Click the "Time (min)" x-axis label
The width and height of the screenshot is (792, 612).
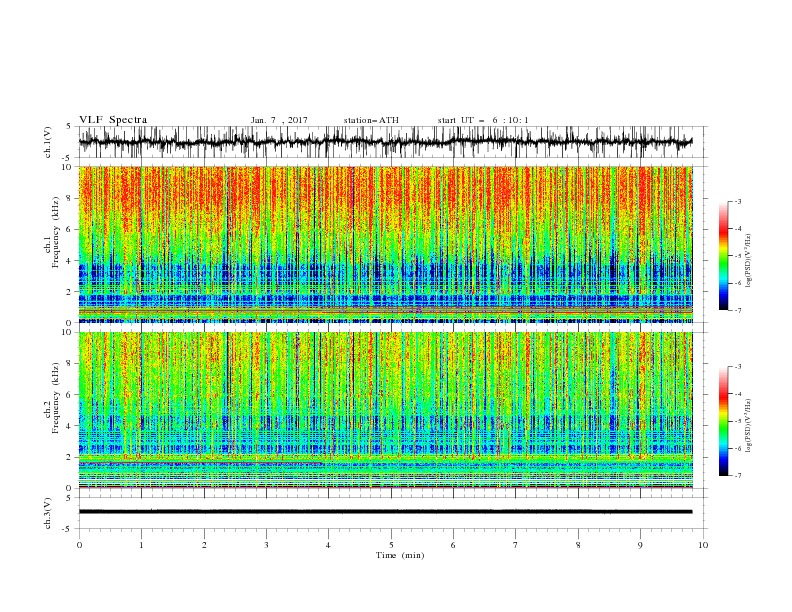point(400,555)
